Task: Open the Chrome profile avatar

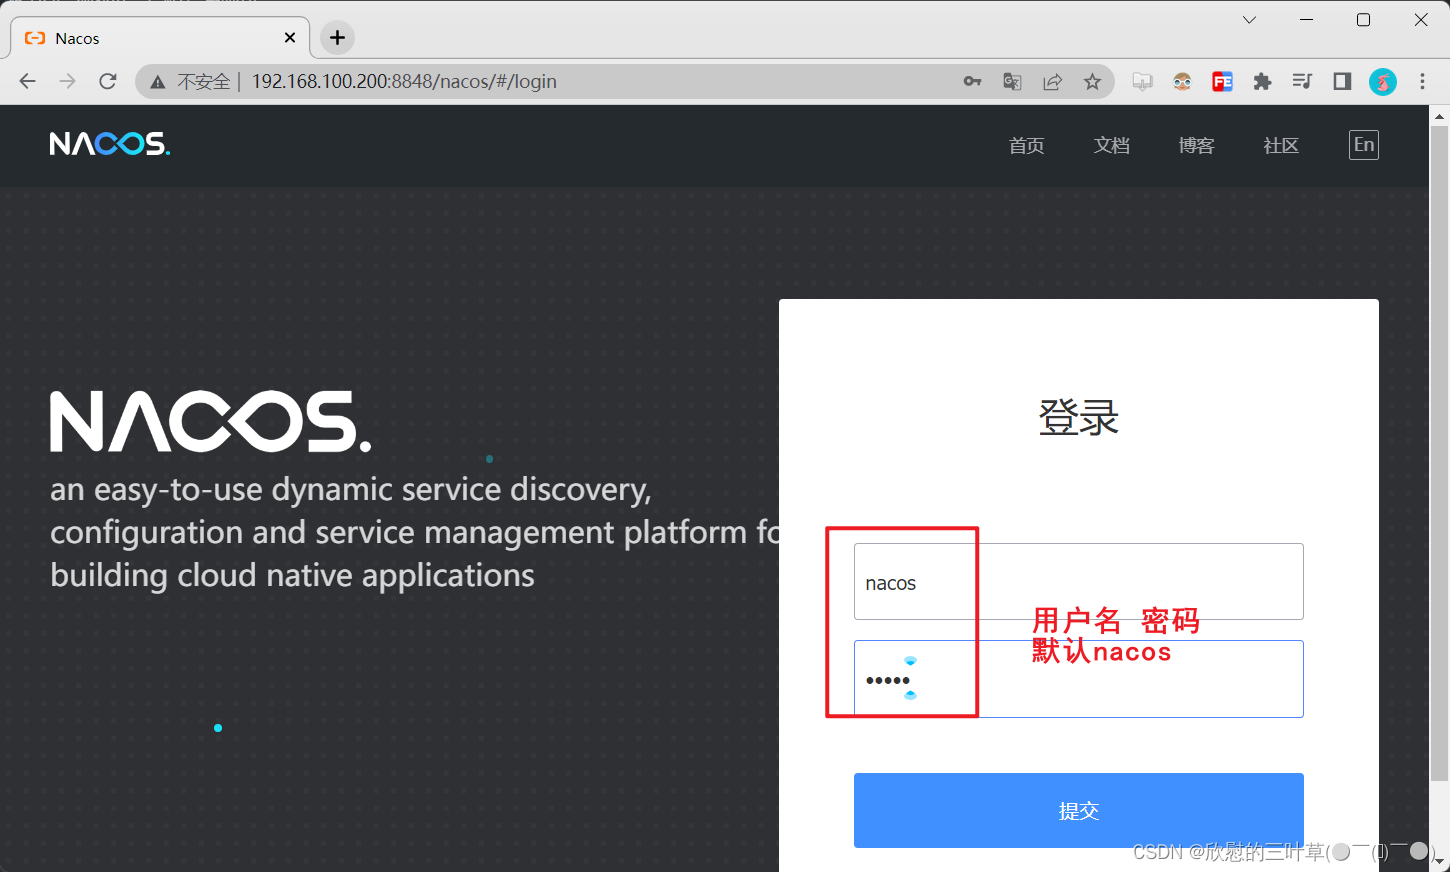Action: (x=1382, y=81)
